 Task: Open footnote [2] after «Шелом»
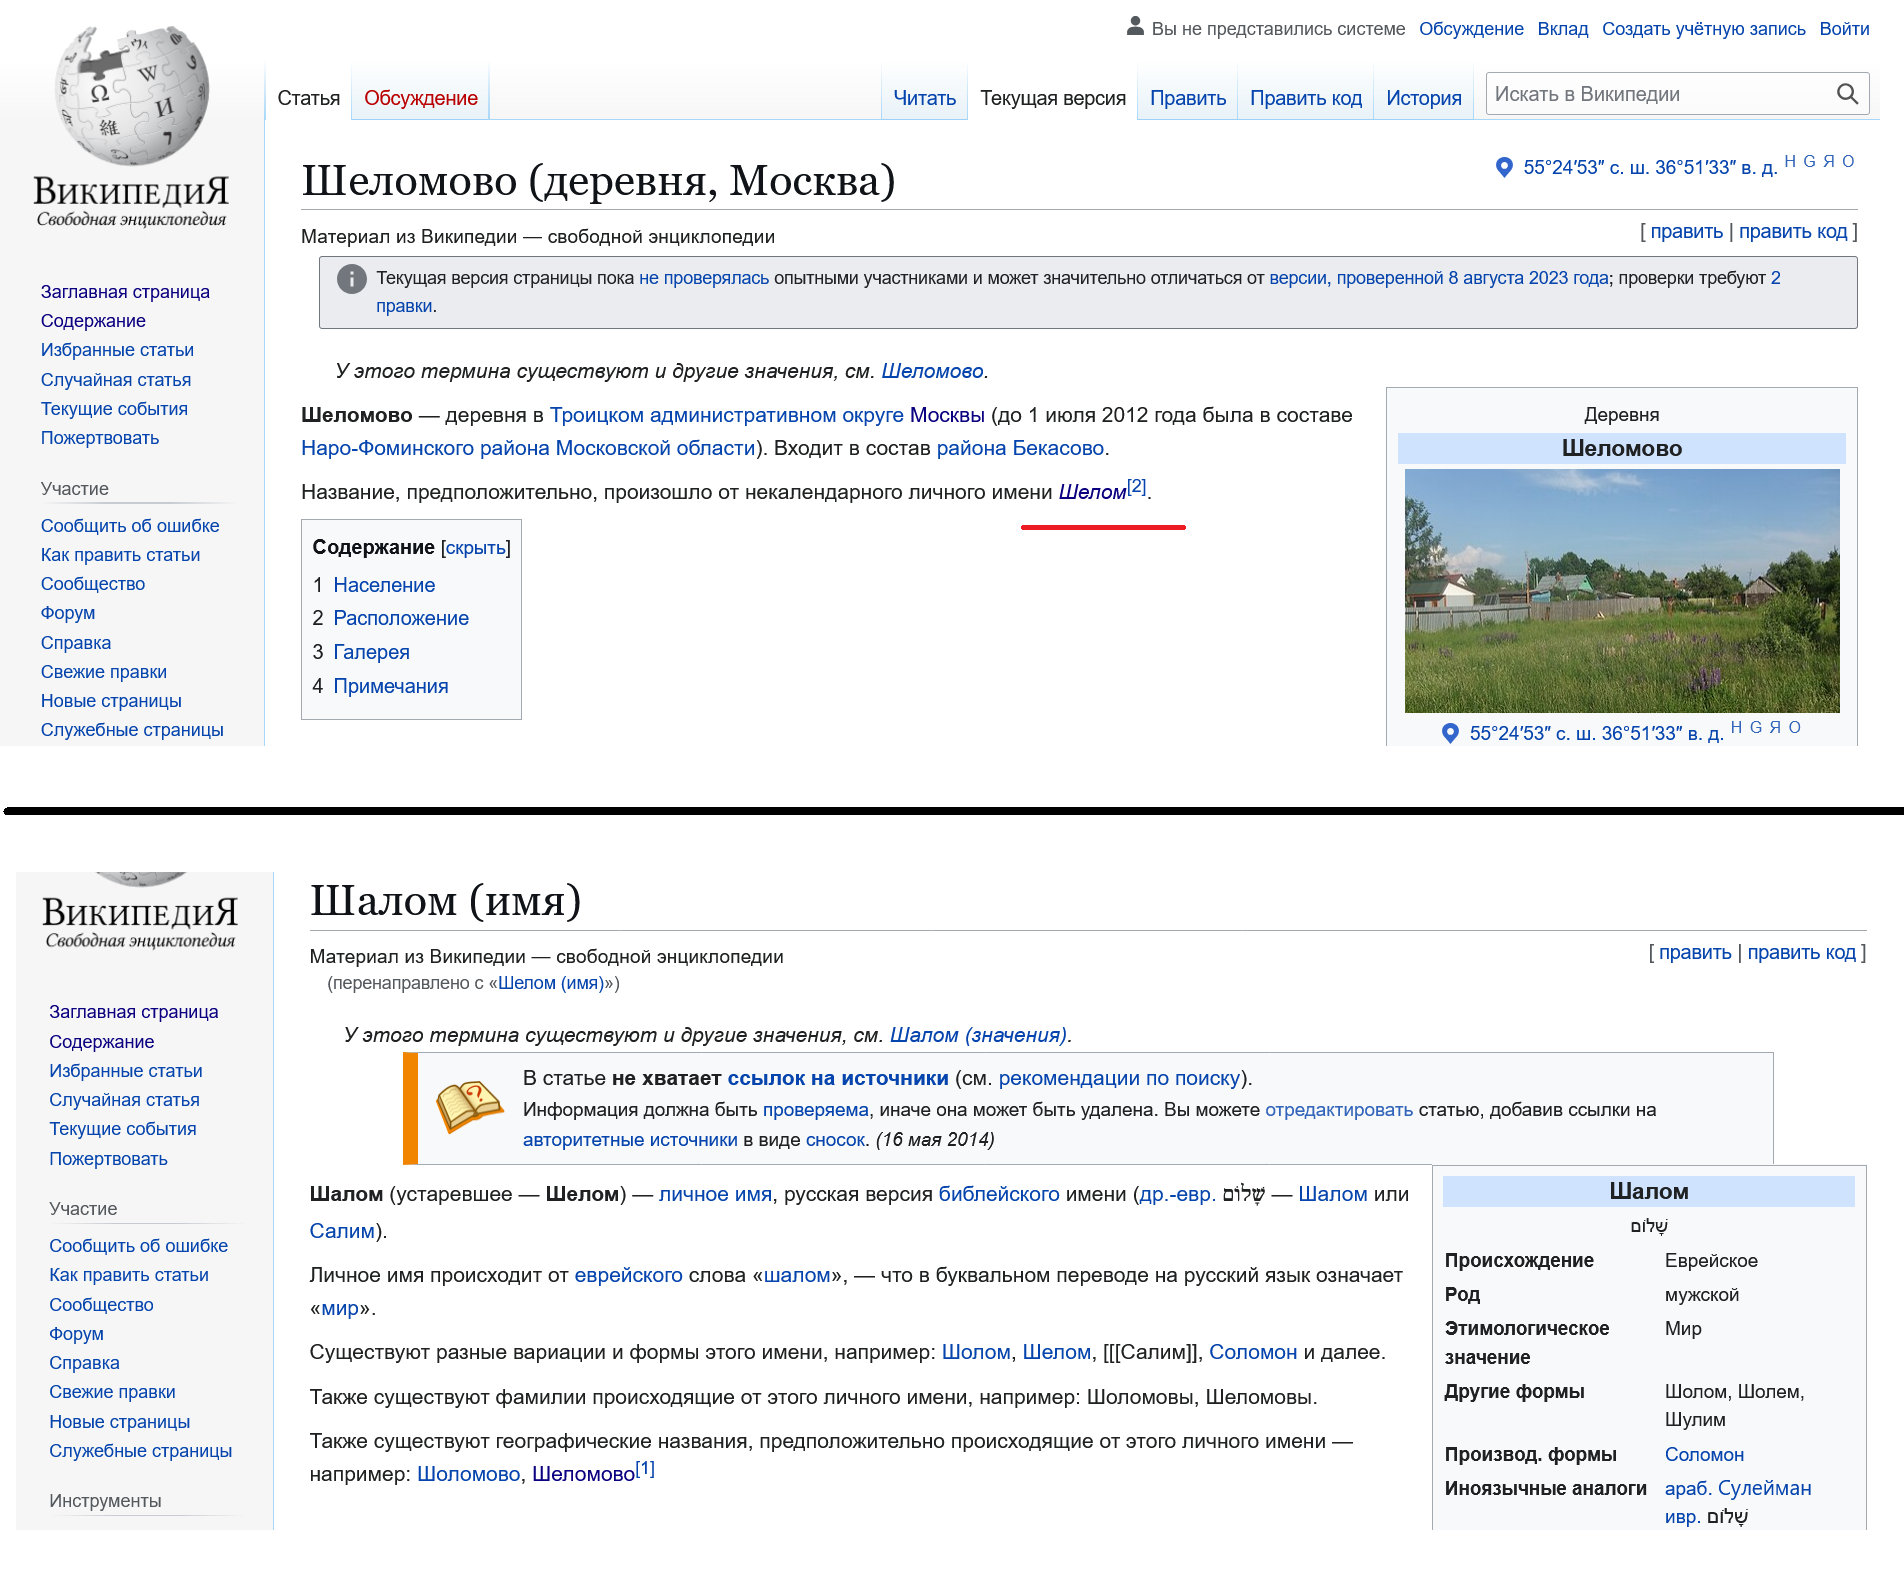1137,486
